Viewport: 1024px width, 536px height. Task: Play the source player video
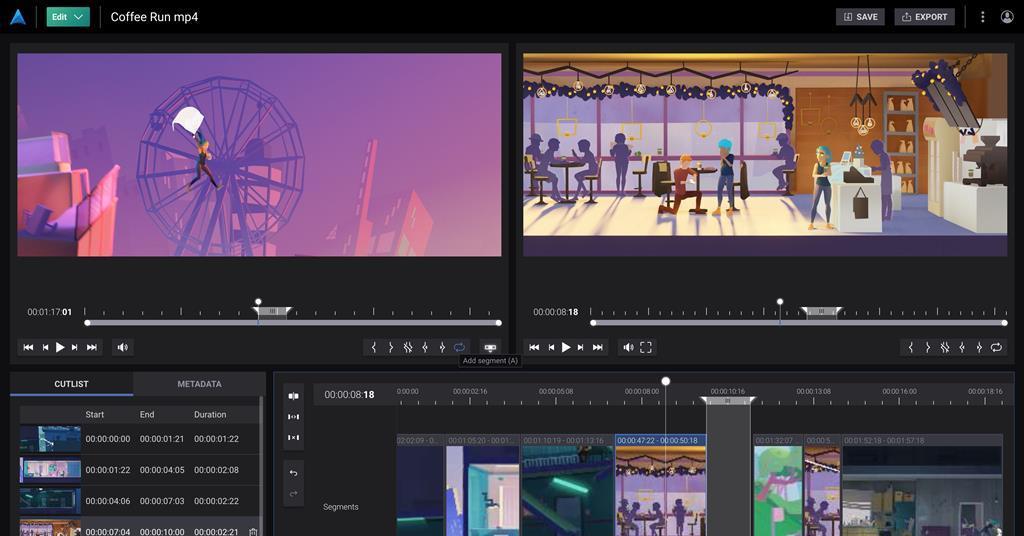pos(60,347)
